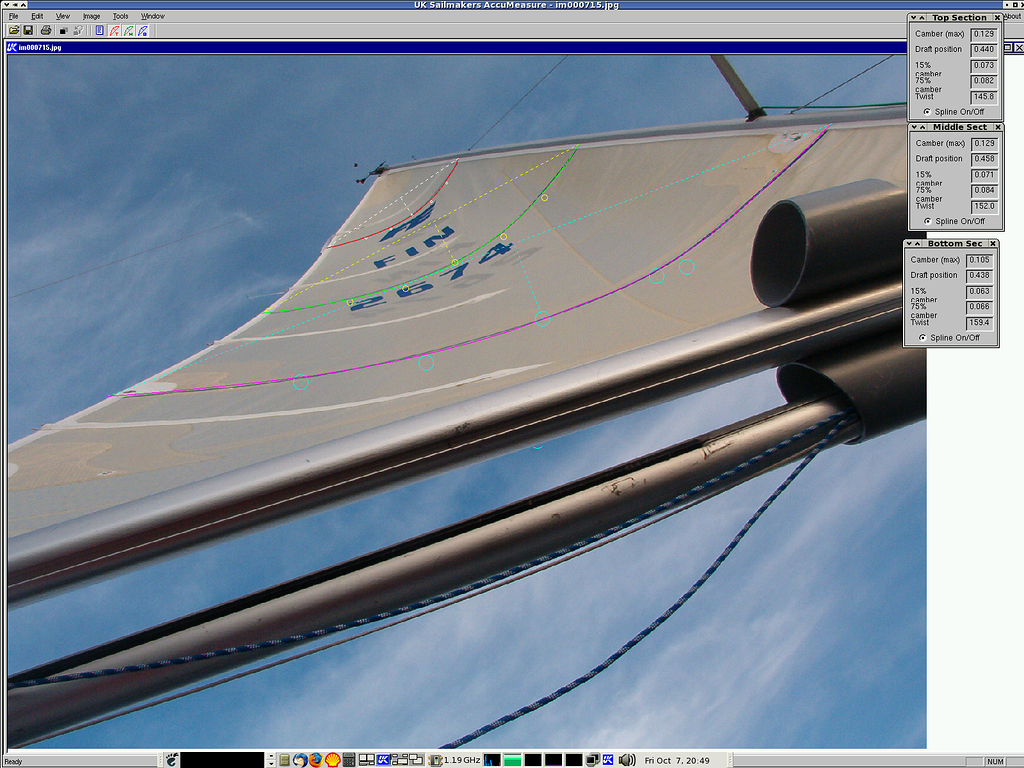The height and width of the screenshot is (768, 1024).
Task: Click main window title bar down arrow
Action: pyautogui.click(x=6, y=5)
